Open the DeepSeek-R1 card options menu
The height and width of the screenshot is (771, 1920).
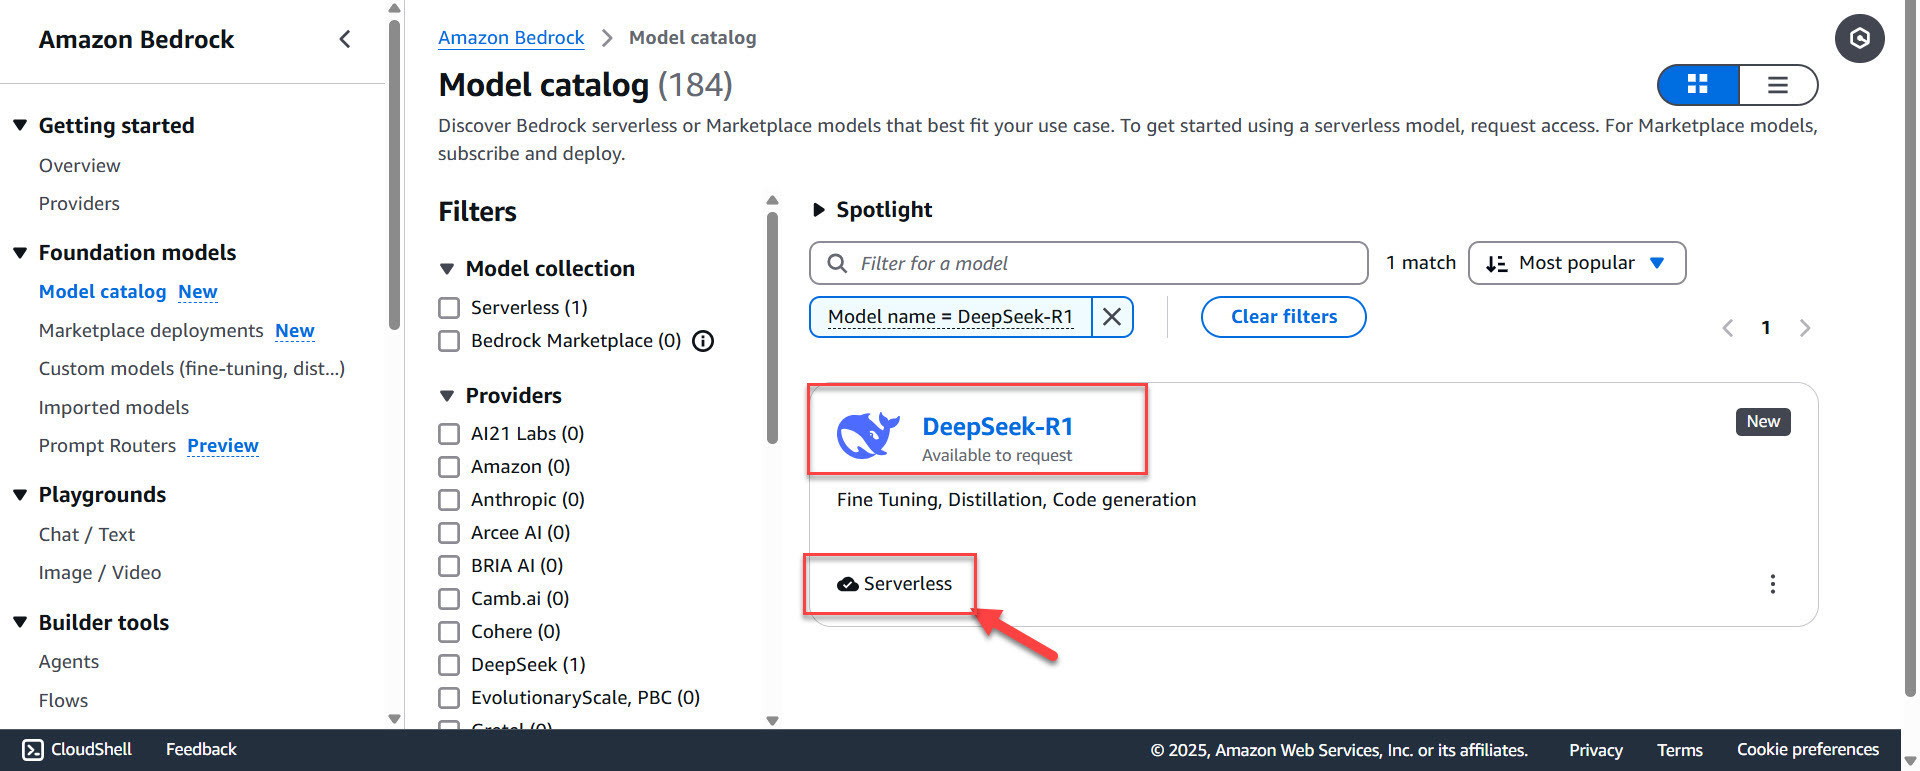click(x=1772, y=584)
